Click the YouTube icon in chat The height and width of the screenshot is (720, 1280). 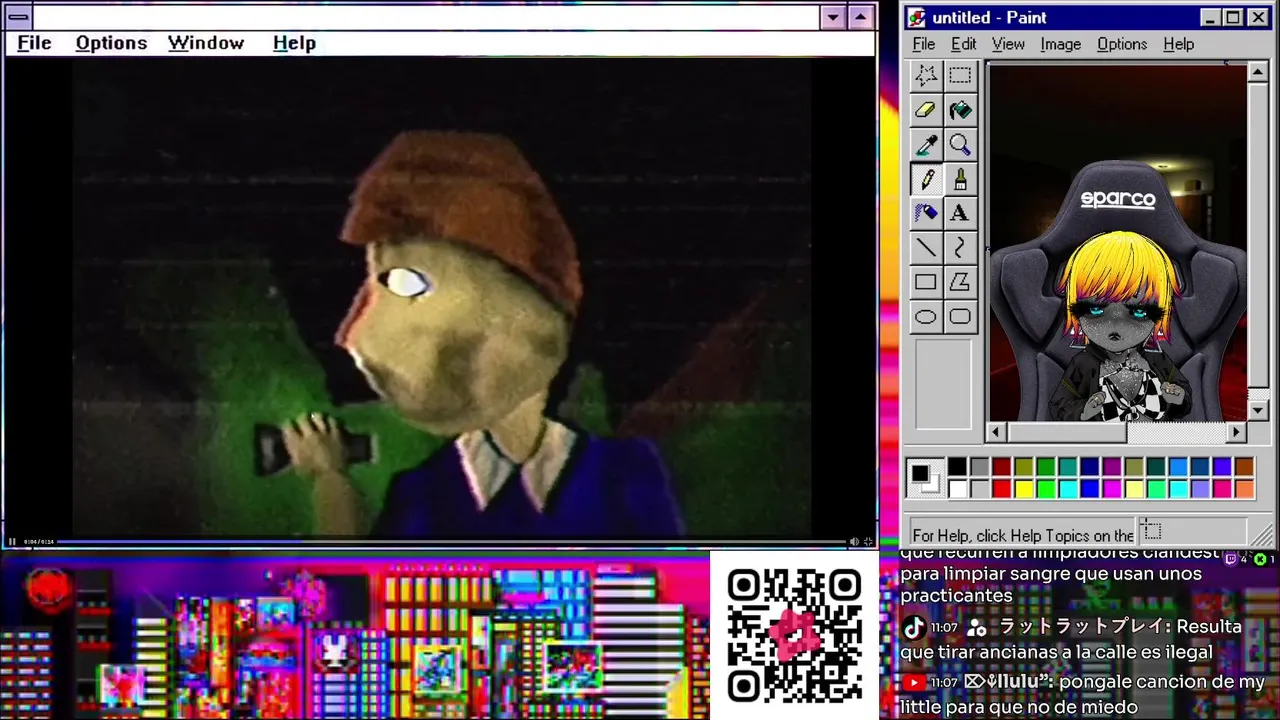point(913,682)
